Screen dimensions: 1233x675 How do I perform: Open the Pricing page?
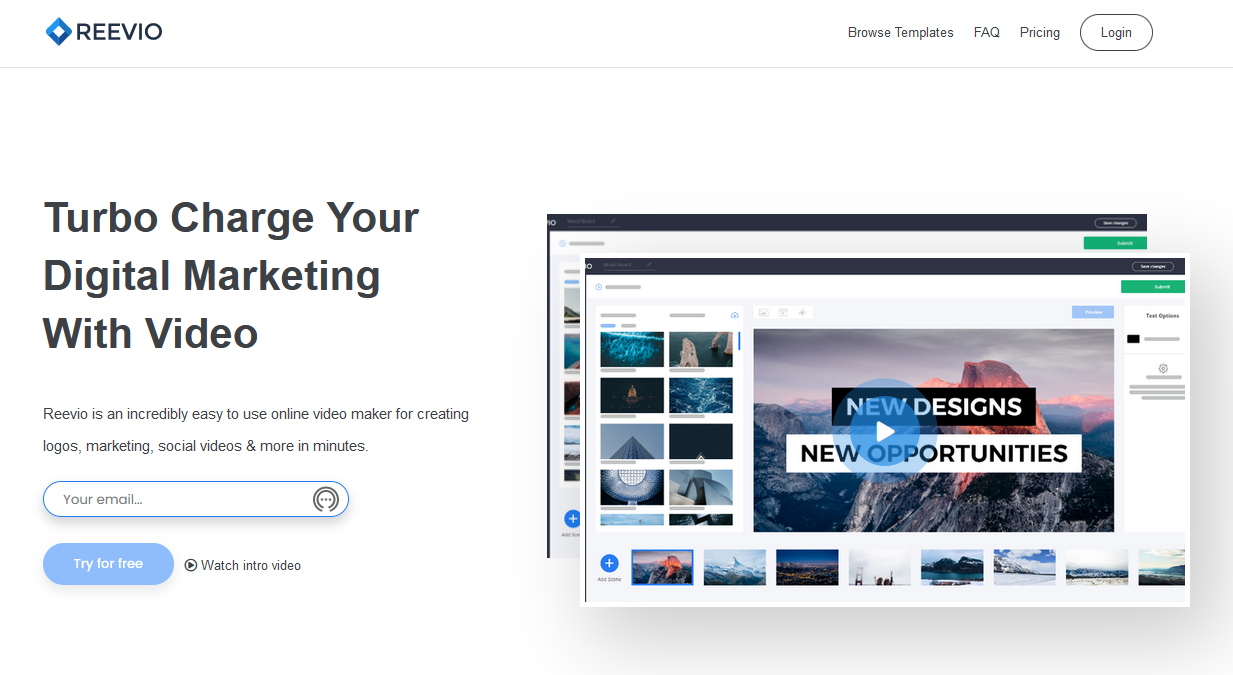tap(1039, 33)
